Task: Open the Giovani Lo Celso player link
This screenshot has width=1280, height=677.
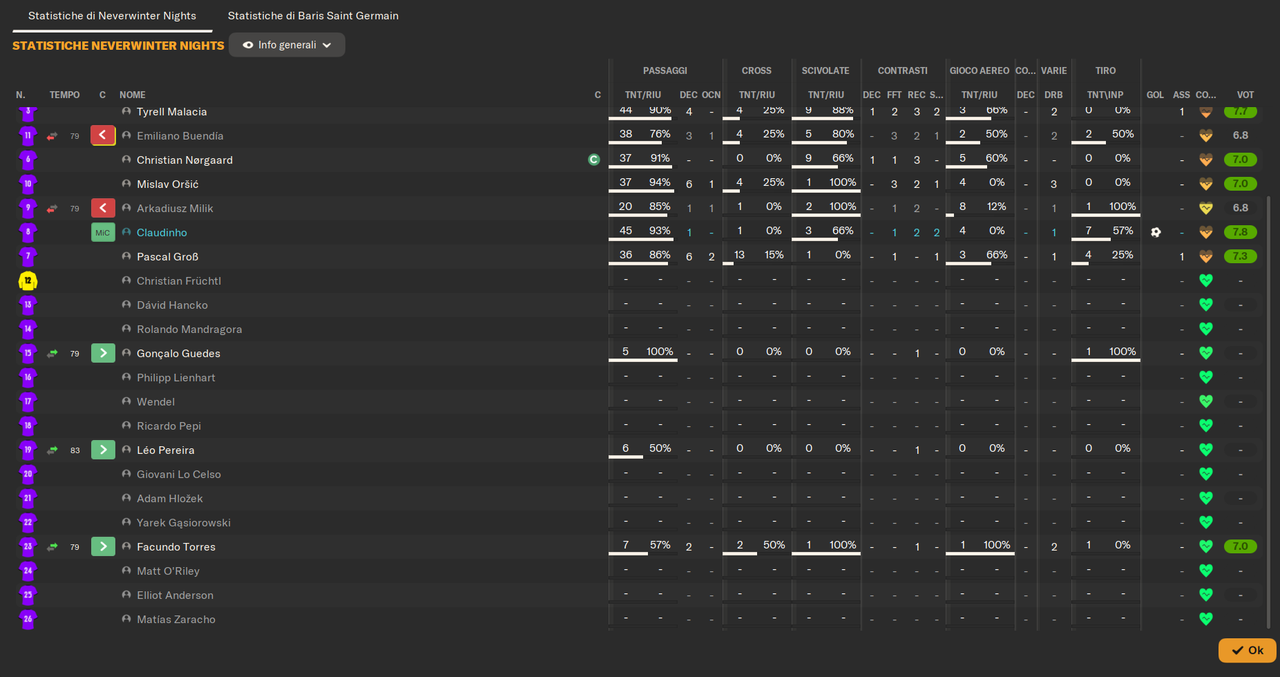Action: [x=179, y=474]
